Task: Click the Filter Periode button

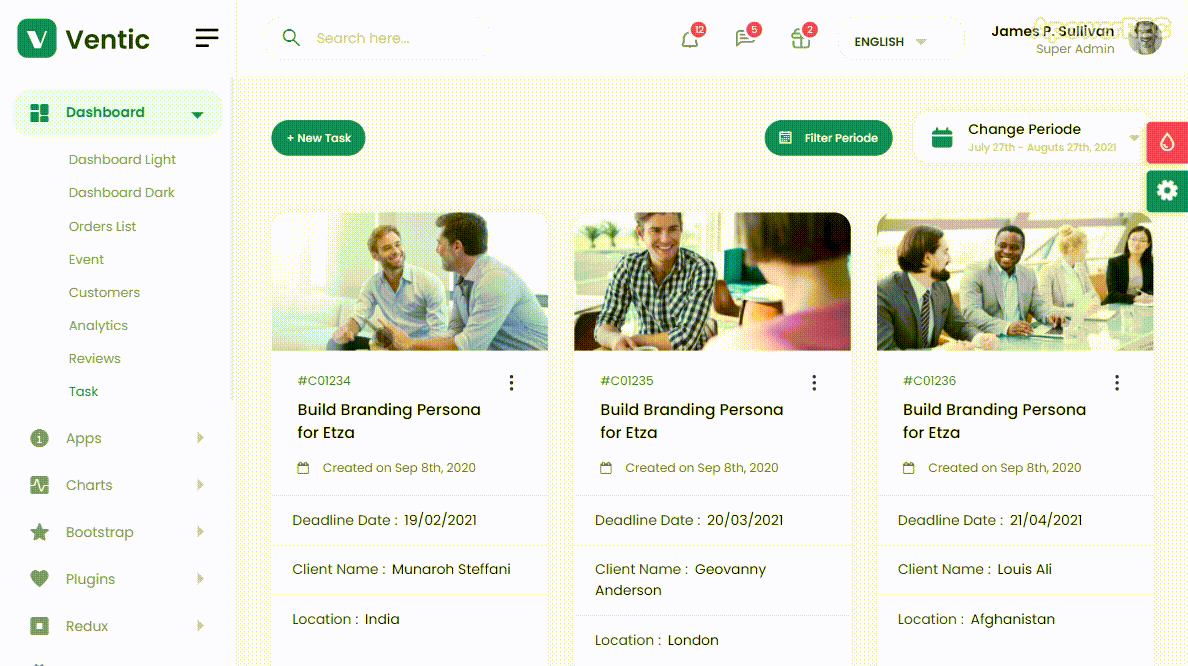Action: point(828,138)
